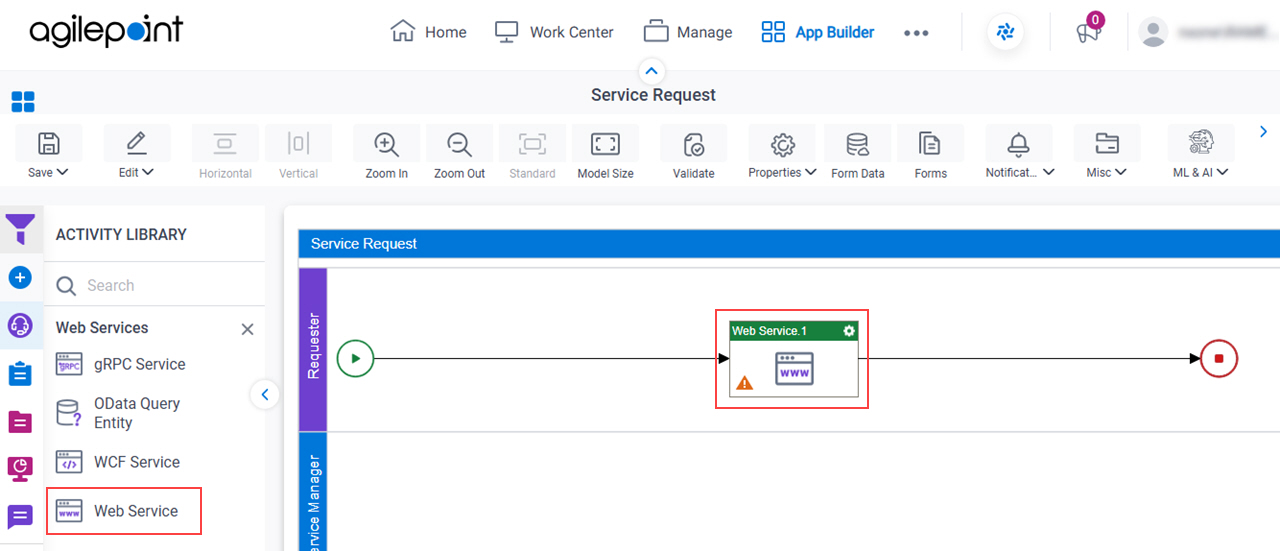Align Vertical toolbar button
The image size is (1280, 551).
click(x=298, y=152)
